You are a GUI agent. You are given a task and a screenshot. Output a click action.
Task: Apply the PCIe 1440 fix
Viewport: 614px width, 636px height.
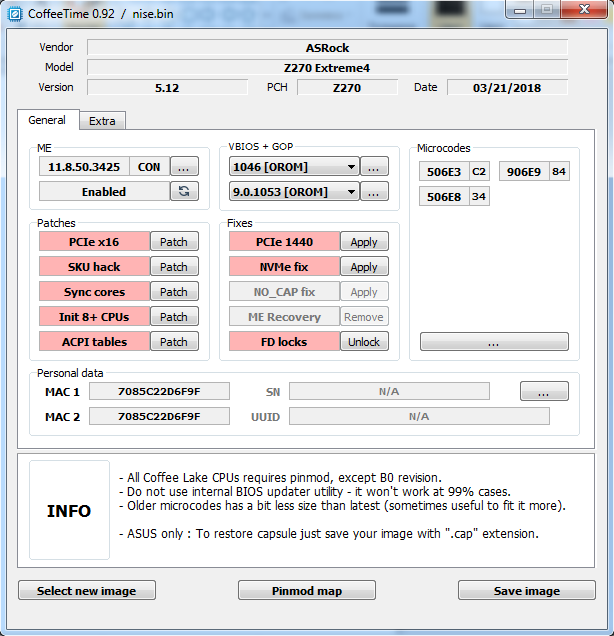[x=364, y=242]
